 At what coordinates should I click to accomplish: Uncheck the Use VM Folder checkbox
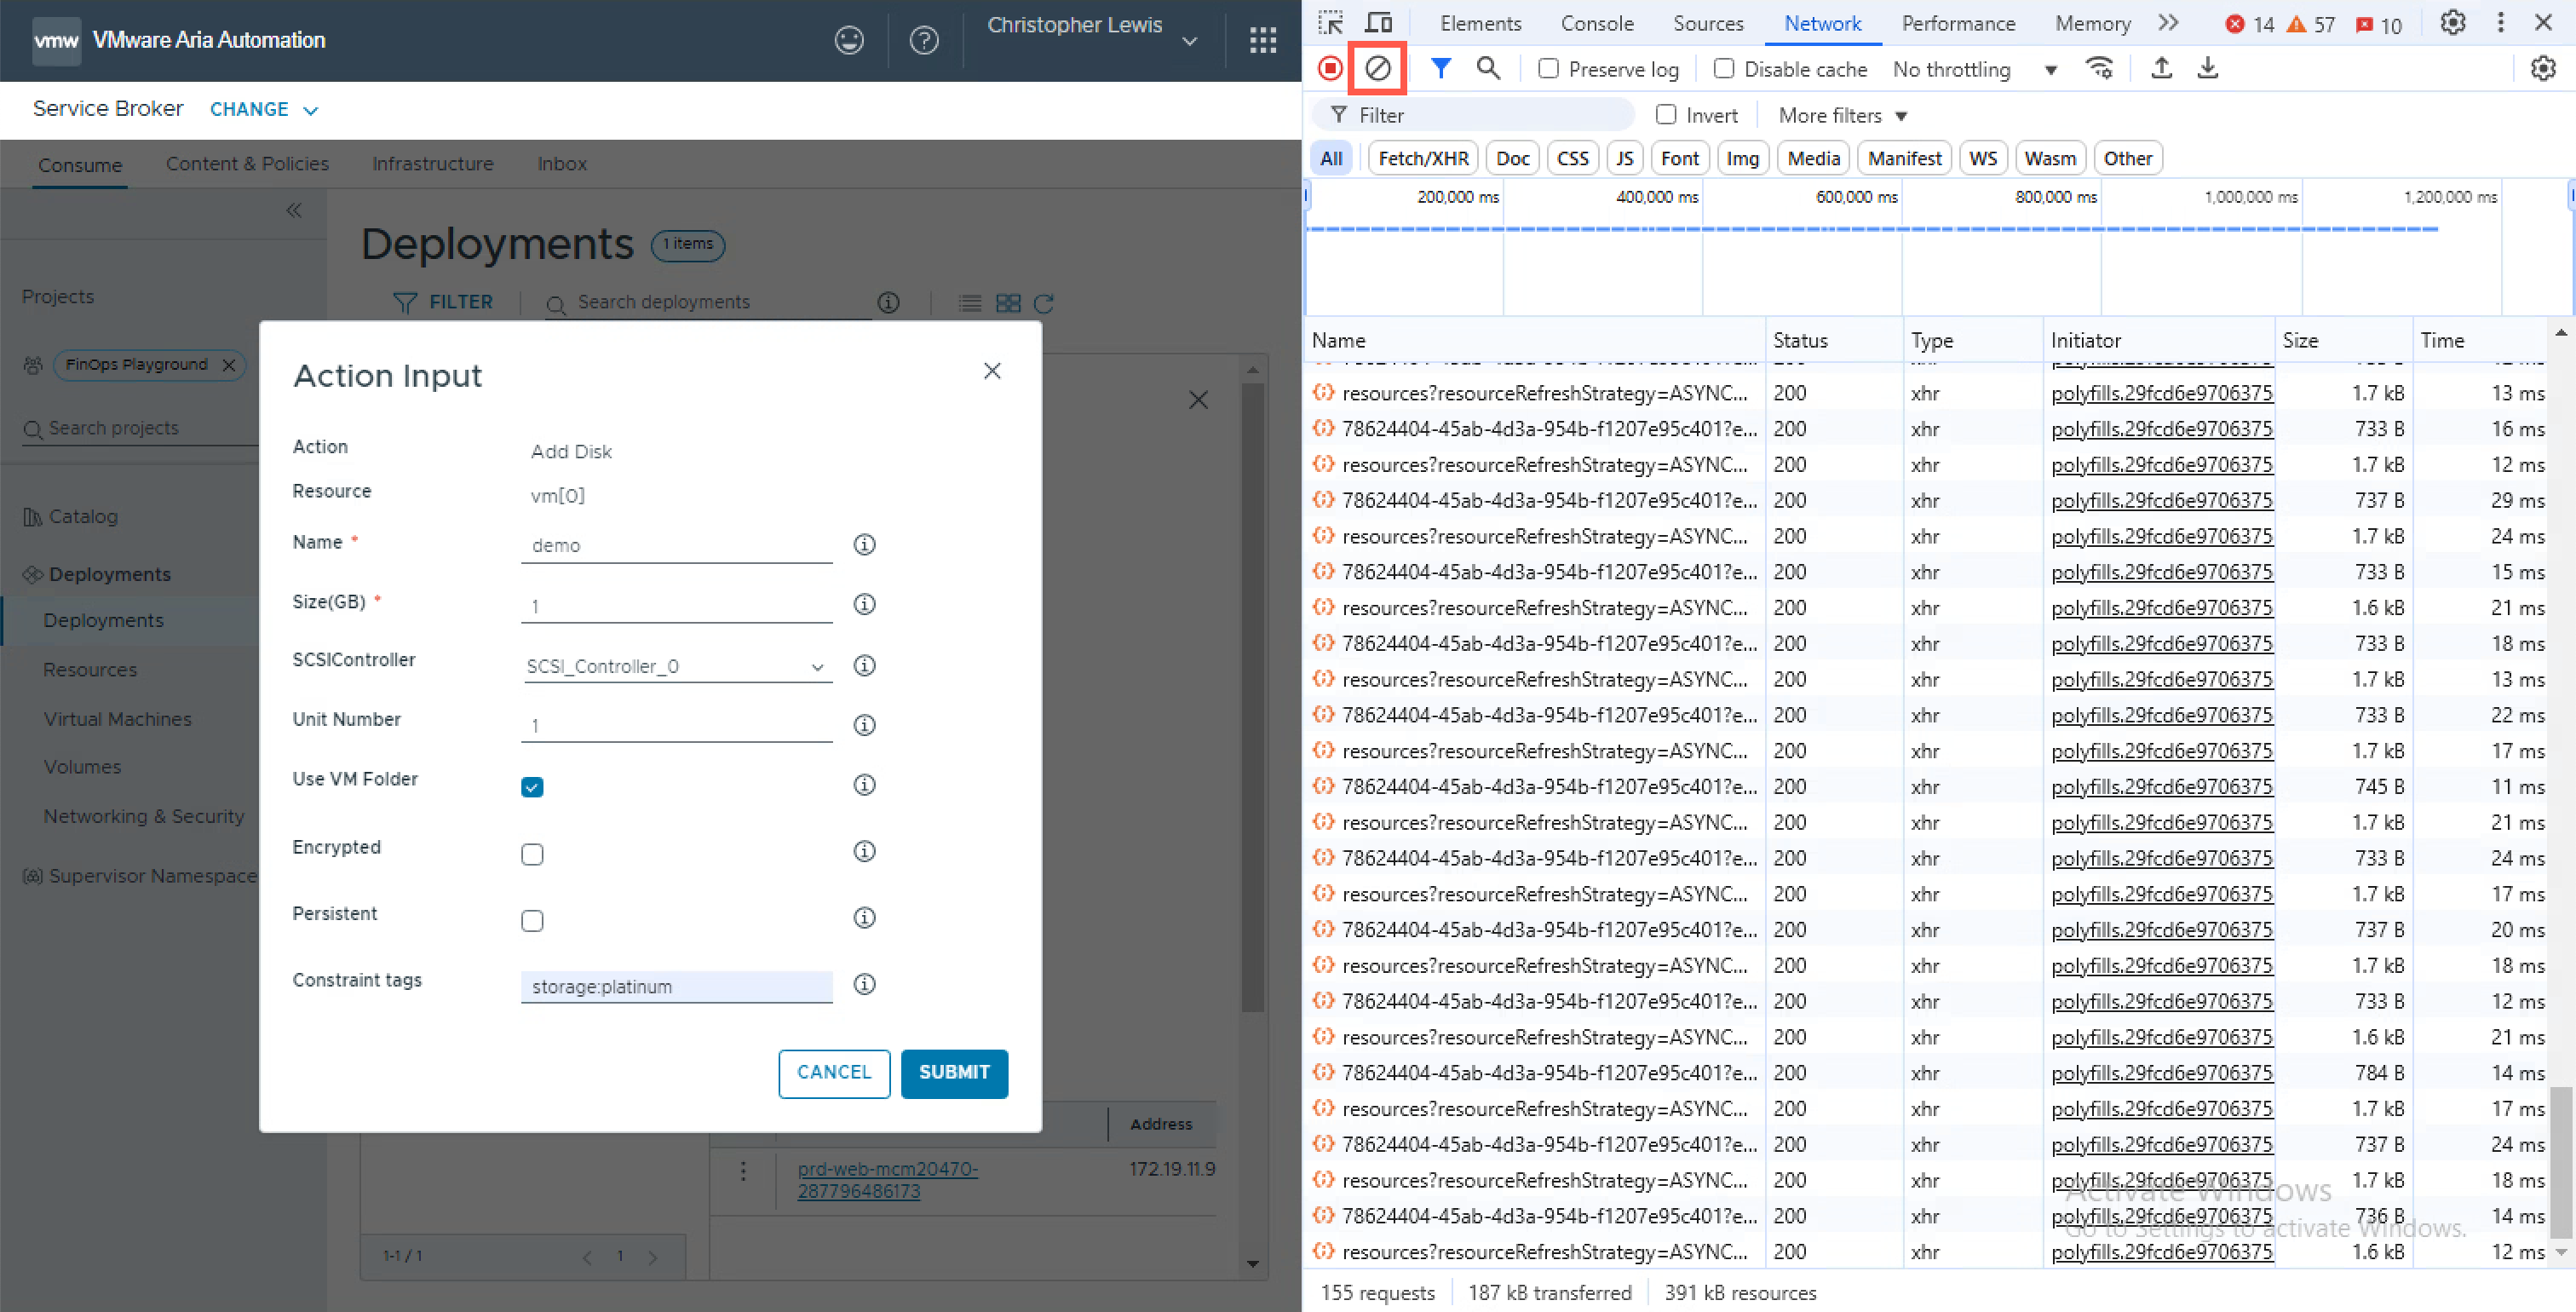(532, 787)
